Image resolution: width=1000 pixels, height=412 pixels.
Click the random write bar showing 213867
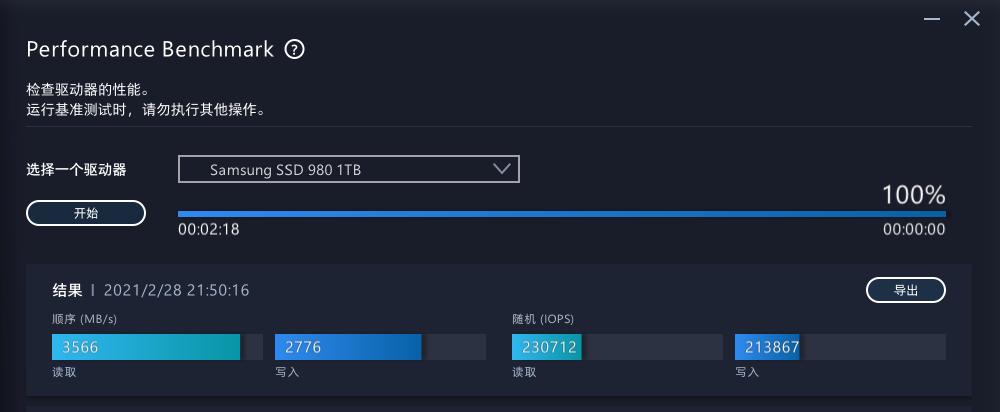768,347
